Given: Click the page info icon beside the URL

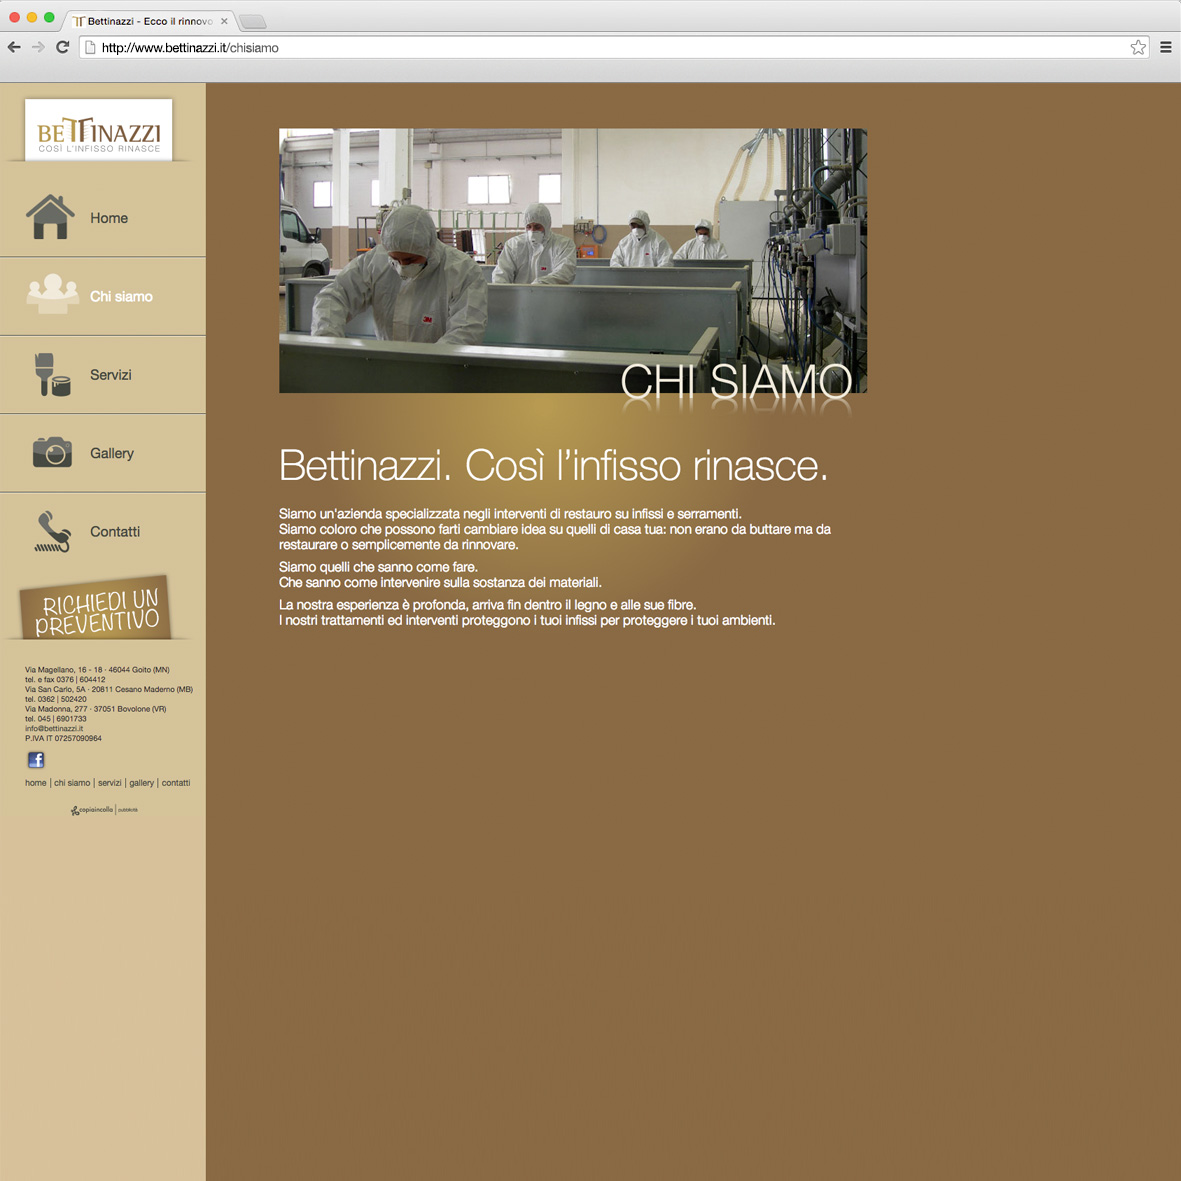Looking at the screenshot, I should (x=90, y=47).
